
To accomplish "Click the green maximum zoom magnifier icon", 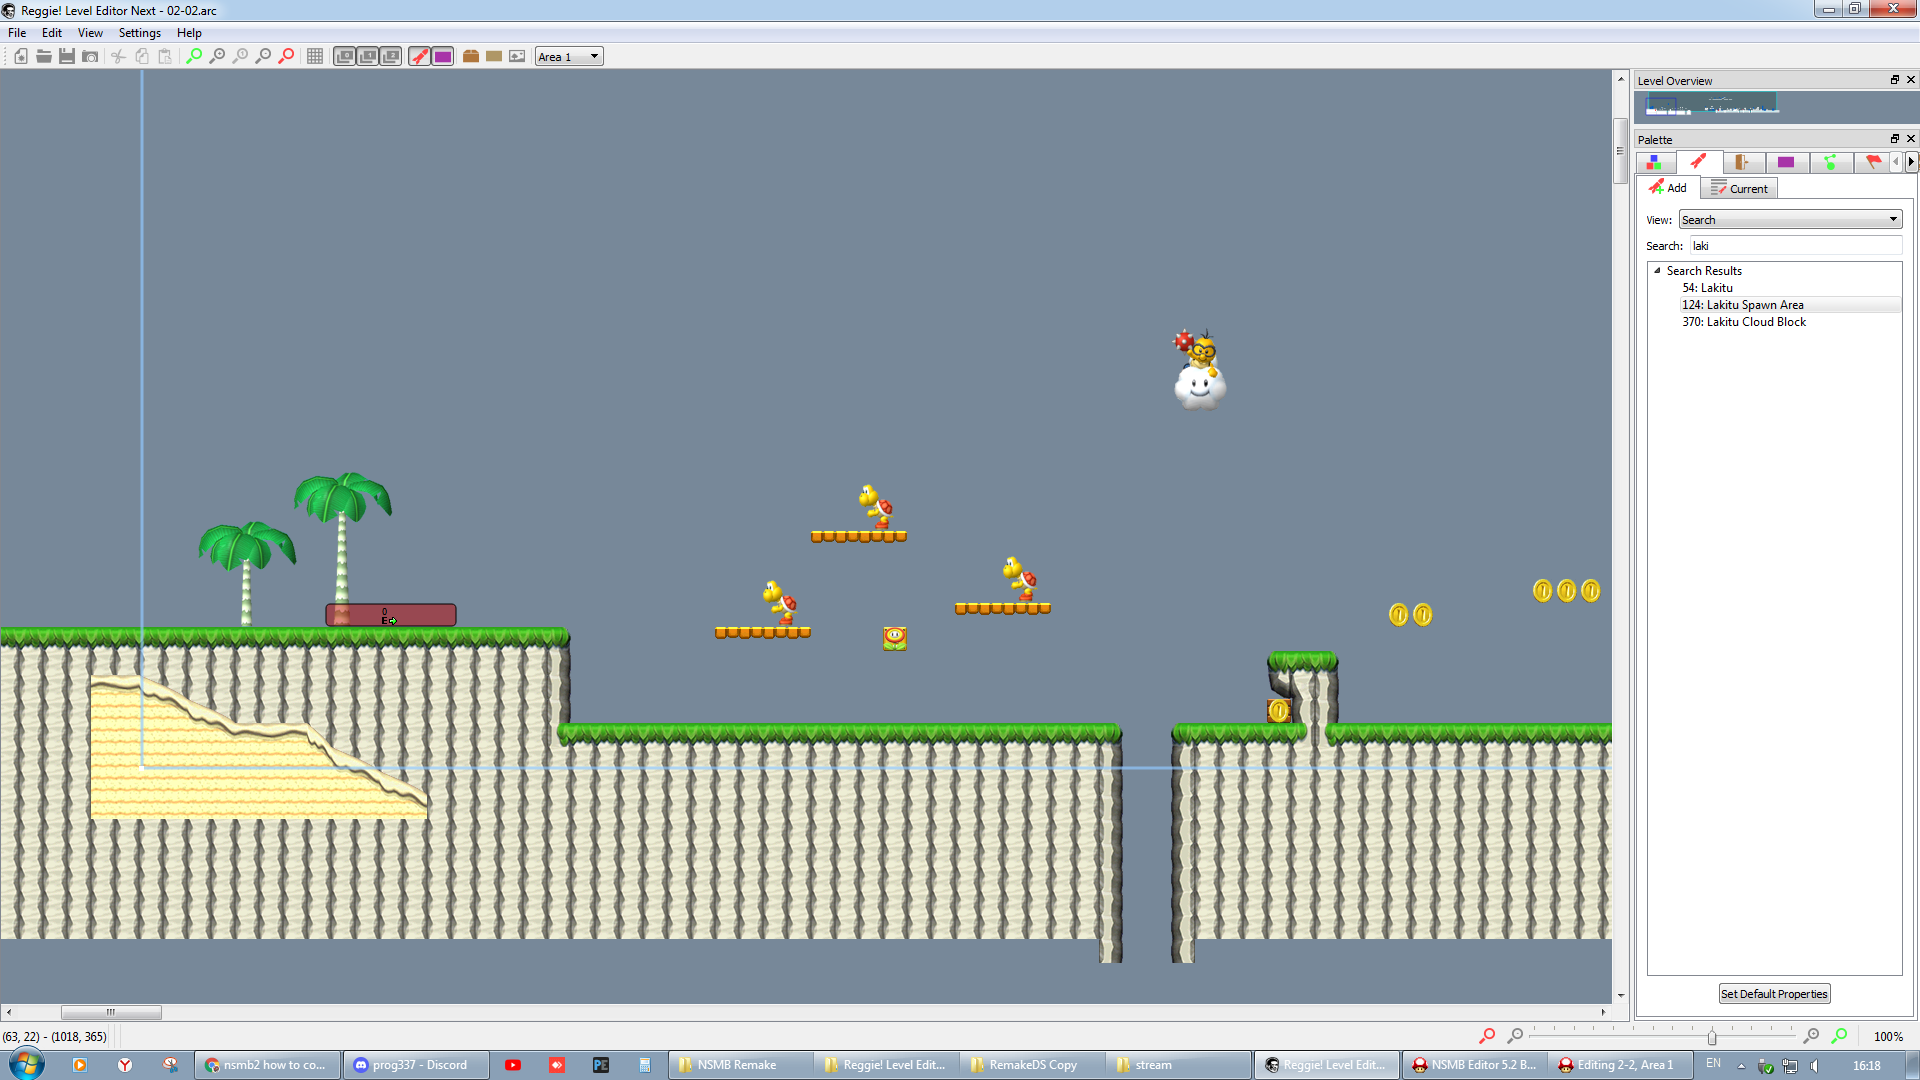I will [x=194, y=57].
